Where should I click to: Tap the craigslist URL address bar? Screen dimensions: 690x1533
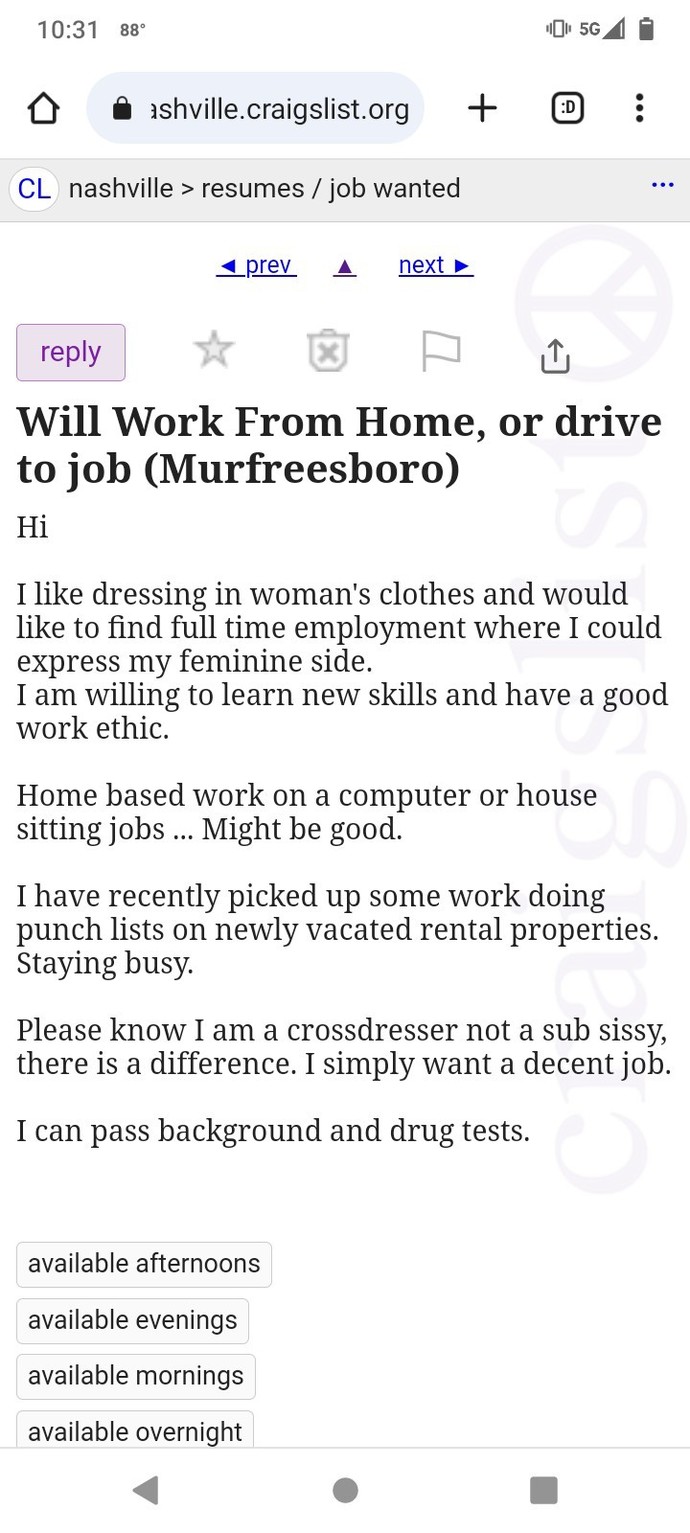[256, 108]
